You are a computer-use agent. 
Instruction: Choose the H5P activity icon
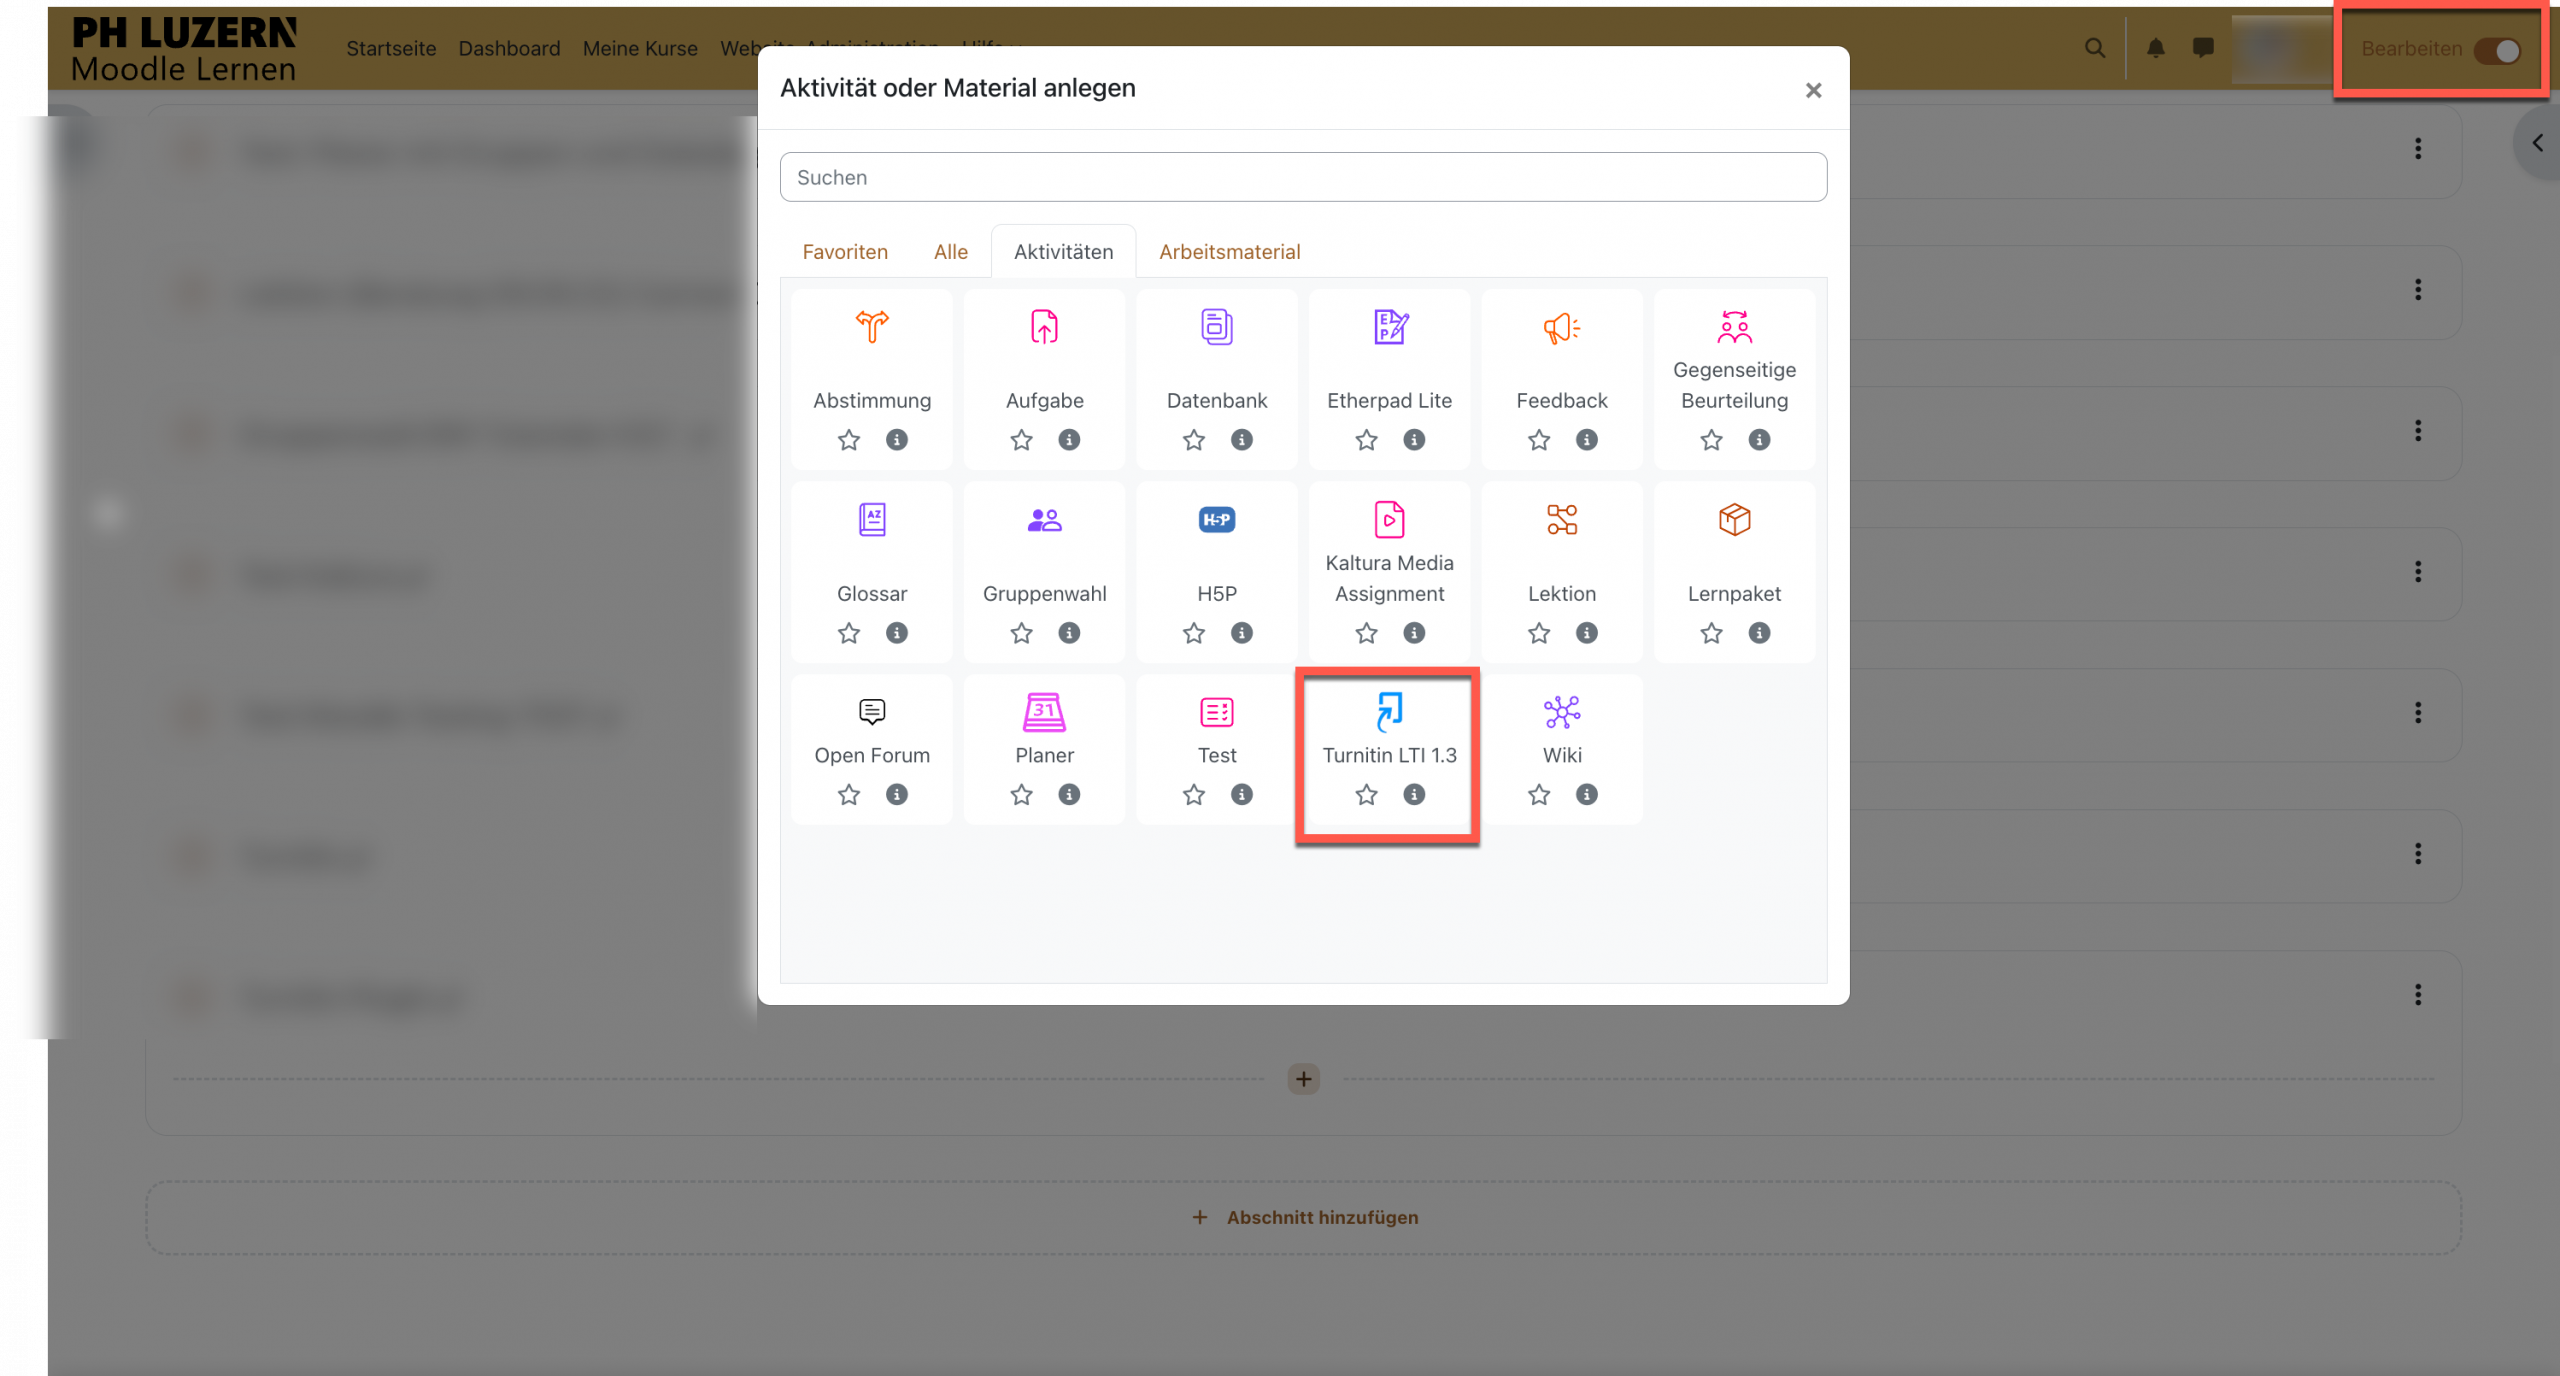click(x=1217, y=520)
